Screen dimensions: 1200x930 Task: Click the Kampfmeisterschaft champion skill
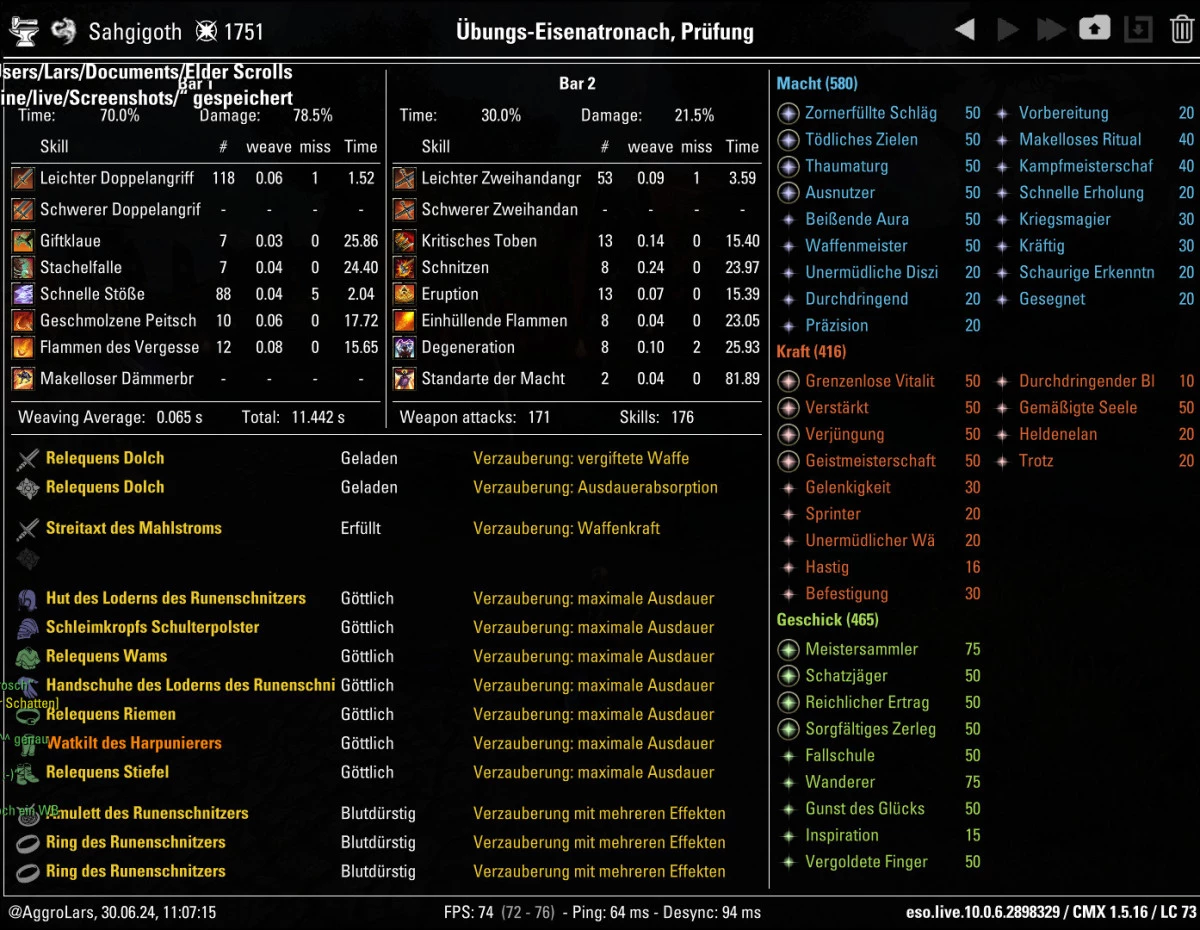click(1086, 166)
